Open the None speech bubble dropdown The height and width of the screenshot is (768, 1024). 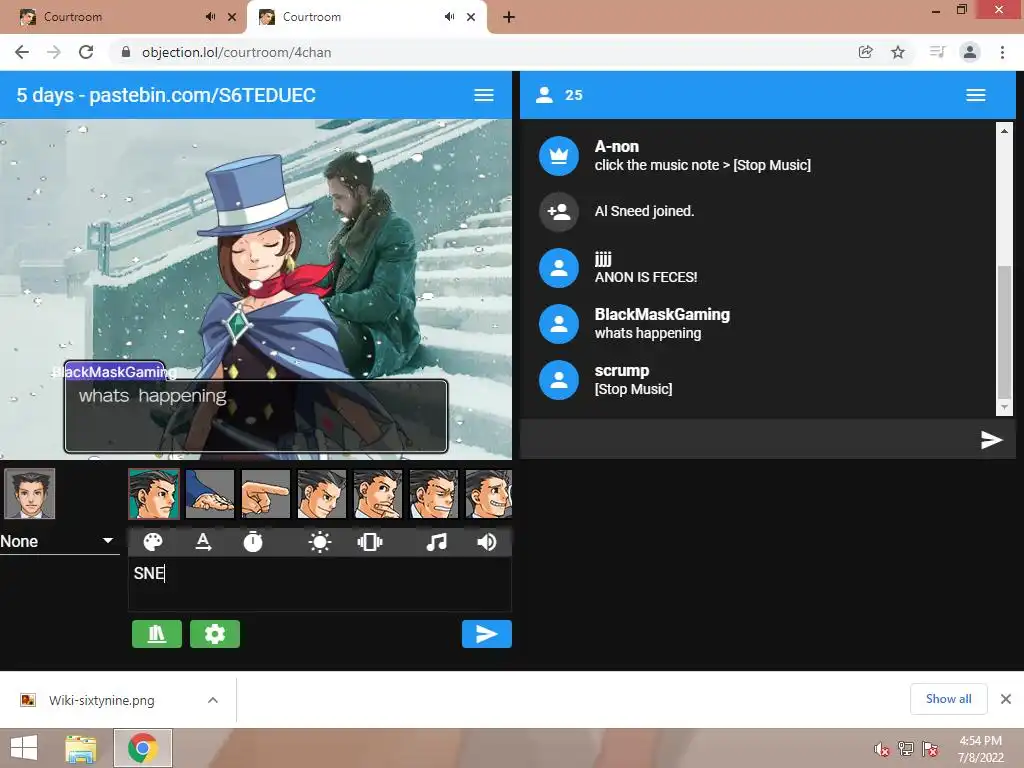point(59,541)
